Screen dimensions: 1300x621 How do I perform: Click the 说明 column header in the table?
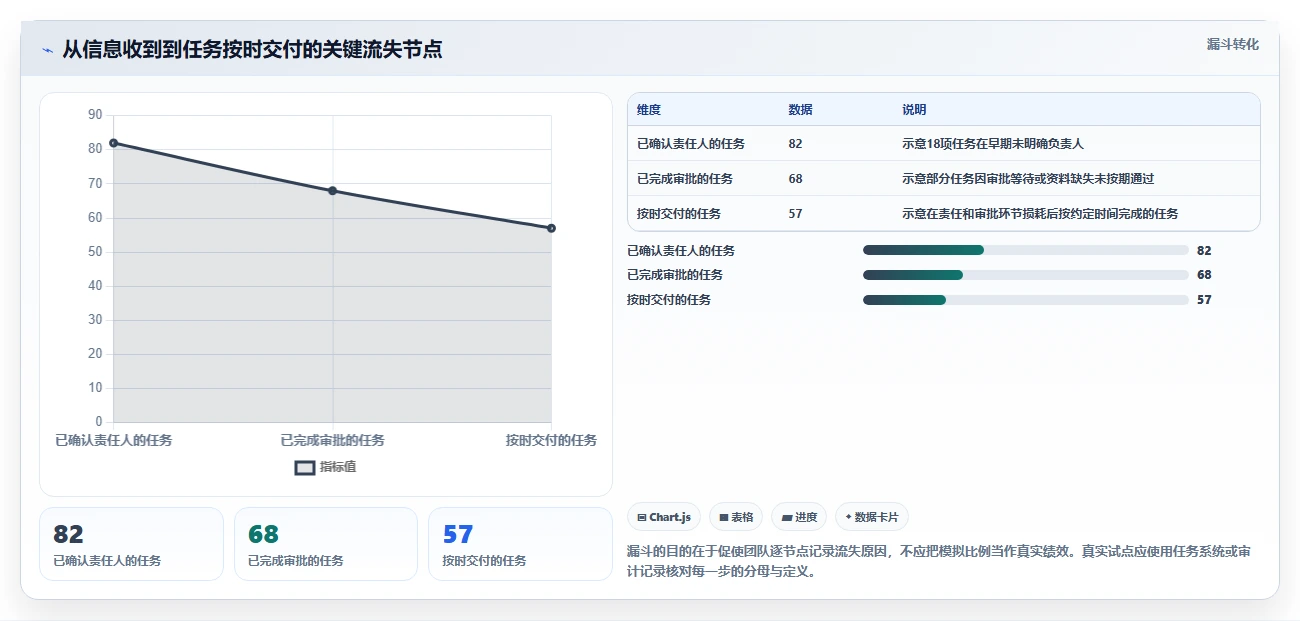[x=914, y=110]
